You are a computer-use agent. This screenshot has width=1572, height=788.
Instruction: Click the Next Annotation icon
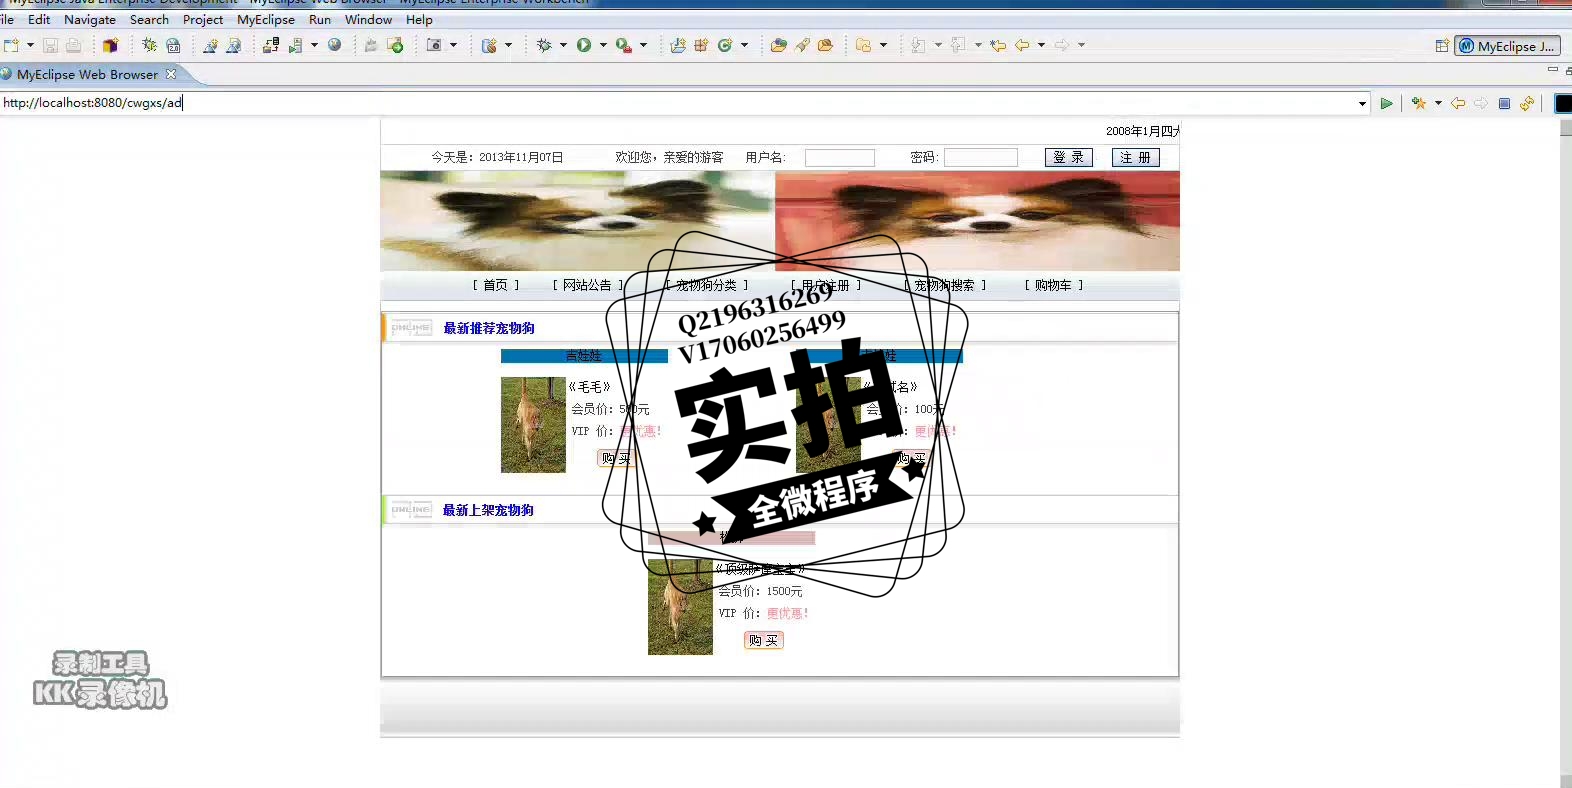(918, 45)
